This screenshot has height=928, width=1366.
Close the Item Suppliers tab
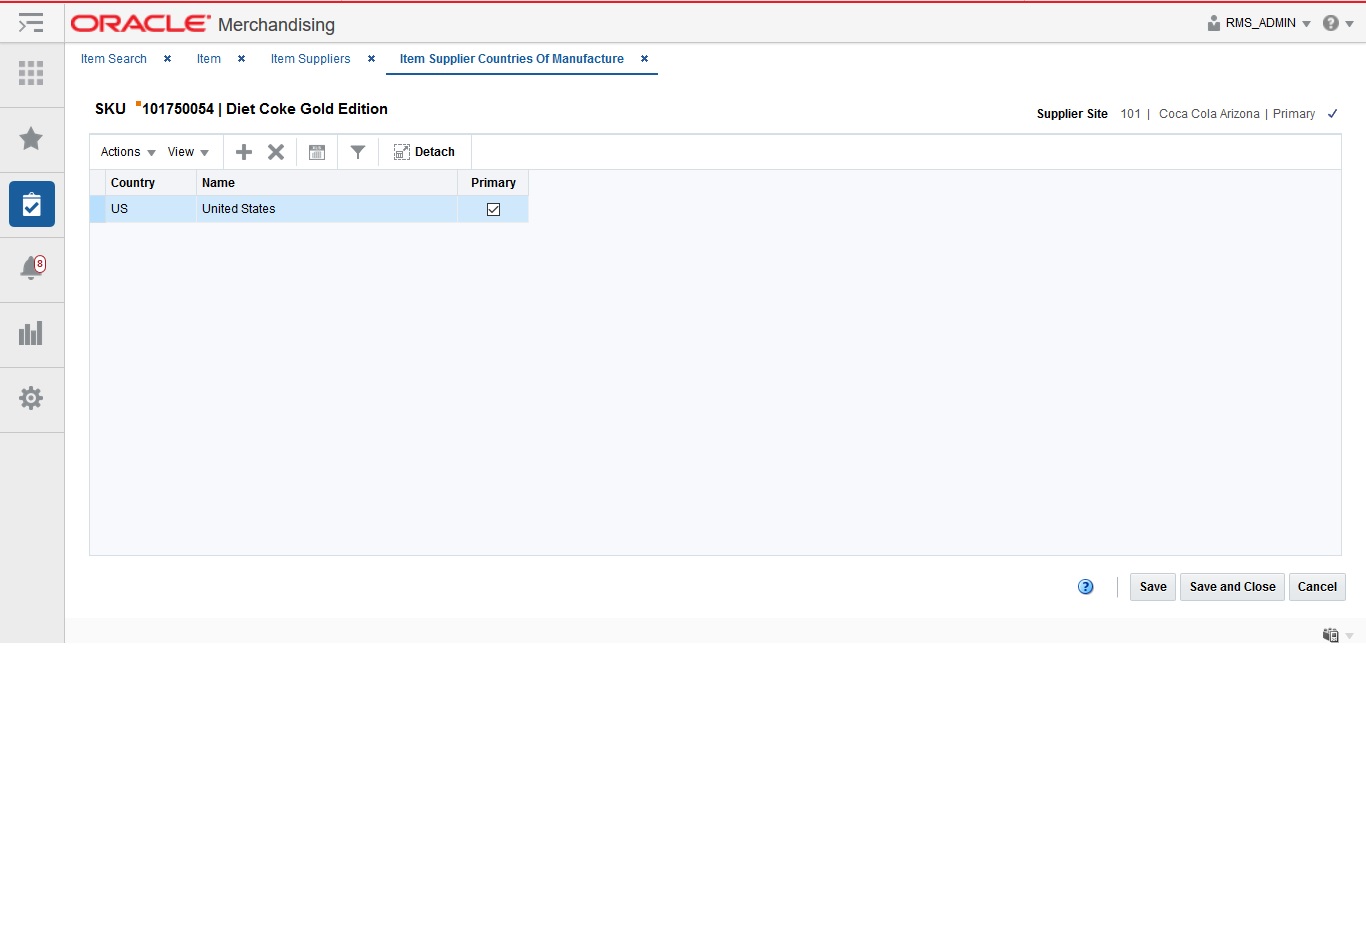pos(371,59)
